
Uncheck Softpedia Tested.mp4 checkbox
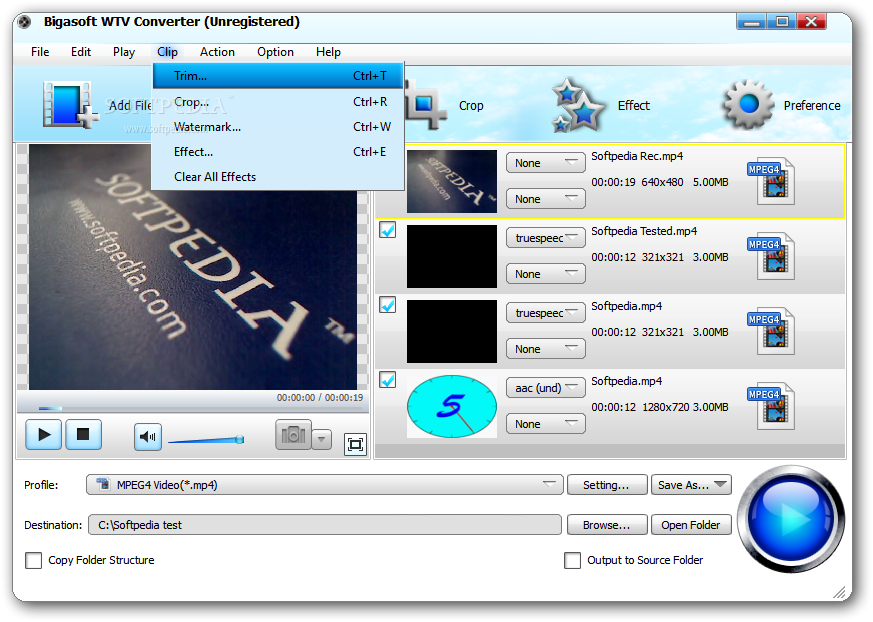click(388, 230)
